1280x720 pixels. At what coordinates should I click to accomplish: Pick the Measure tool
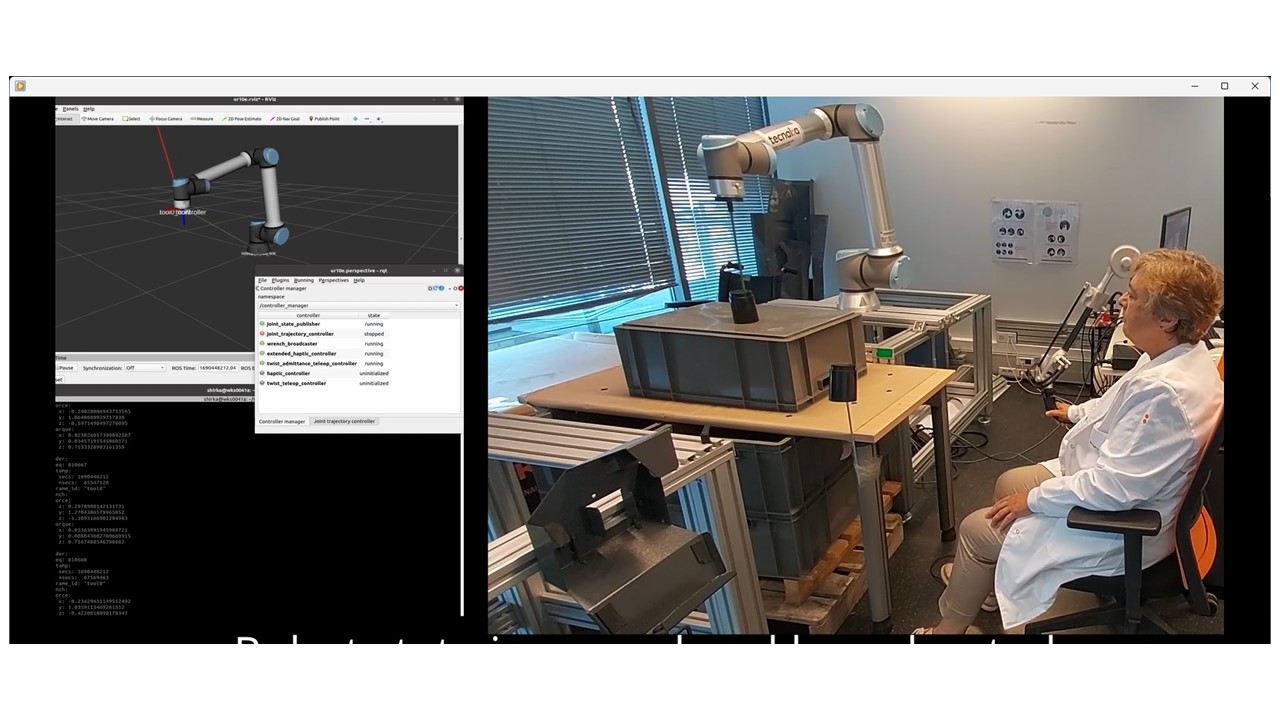(202, 119)
